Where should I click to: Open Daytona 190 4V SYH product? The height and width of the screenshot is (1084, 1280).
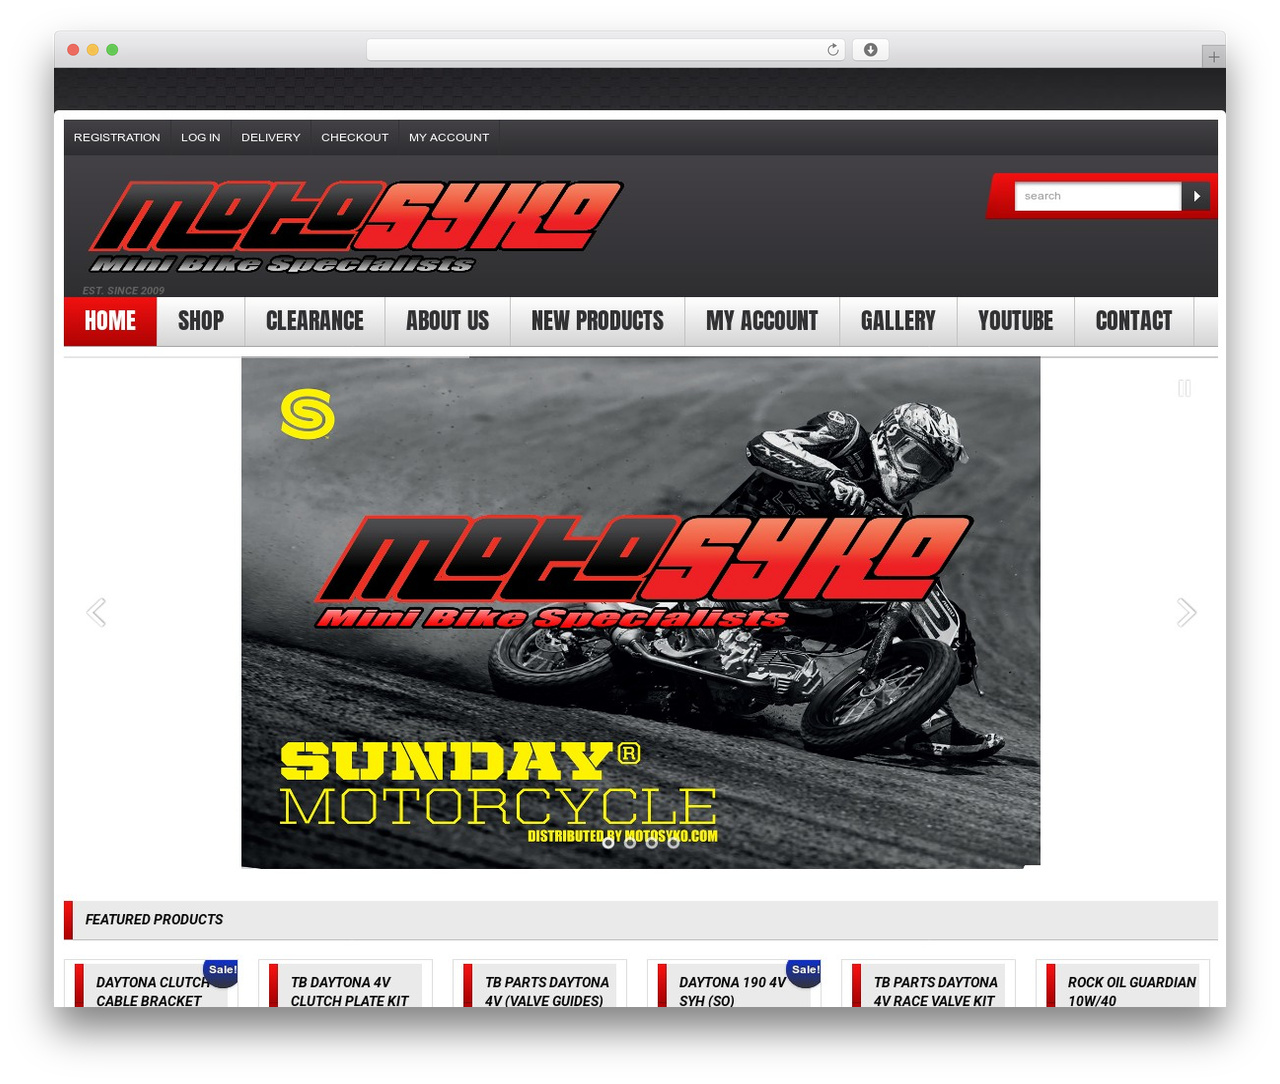tap(733, 991)
